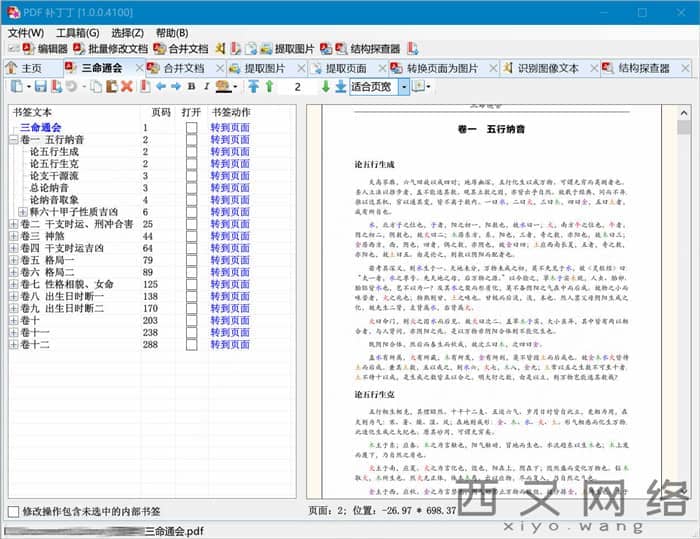Go to next page with green down arrow
Image resolution: width=700 pixels, height=539 pixels.
(x=326, y=87)
